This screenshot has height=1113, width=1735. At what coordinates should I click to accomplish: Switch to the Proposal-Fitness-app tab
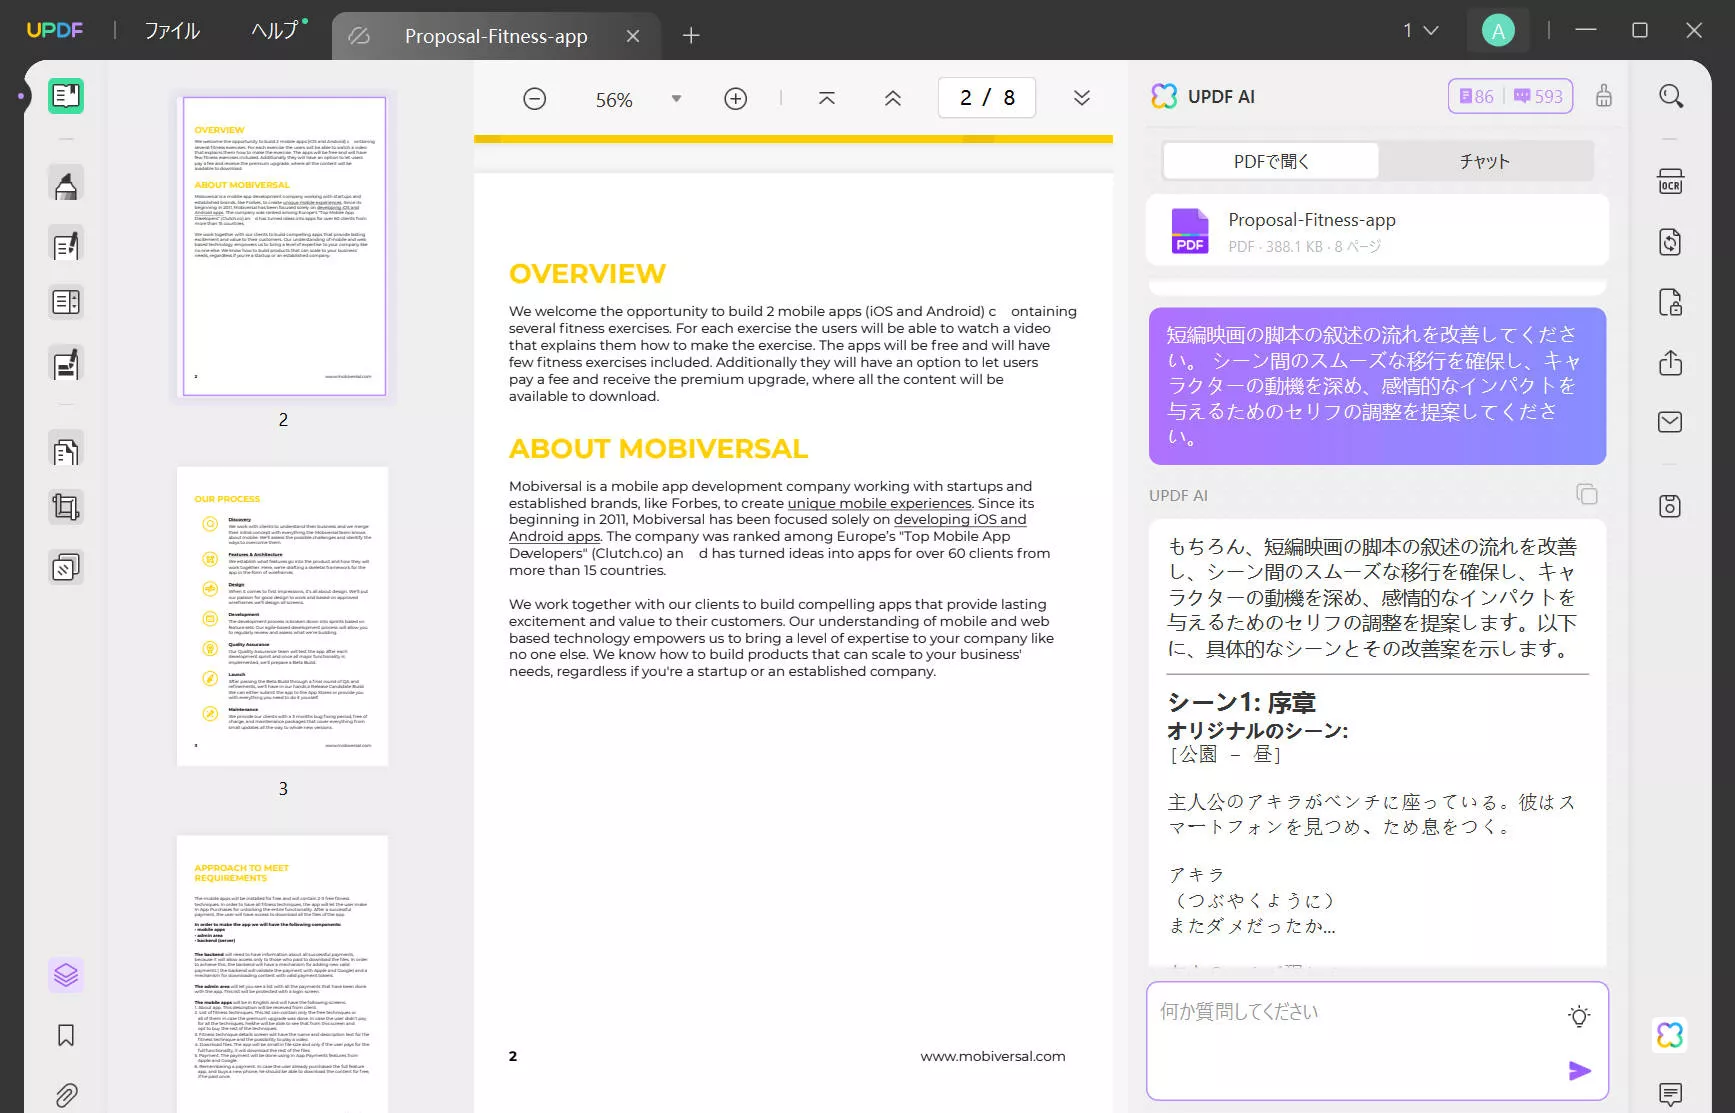[x=496, y=36]
